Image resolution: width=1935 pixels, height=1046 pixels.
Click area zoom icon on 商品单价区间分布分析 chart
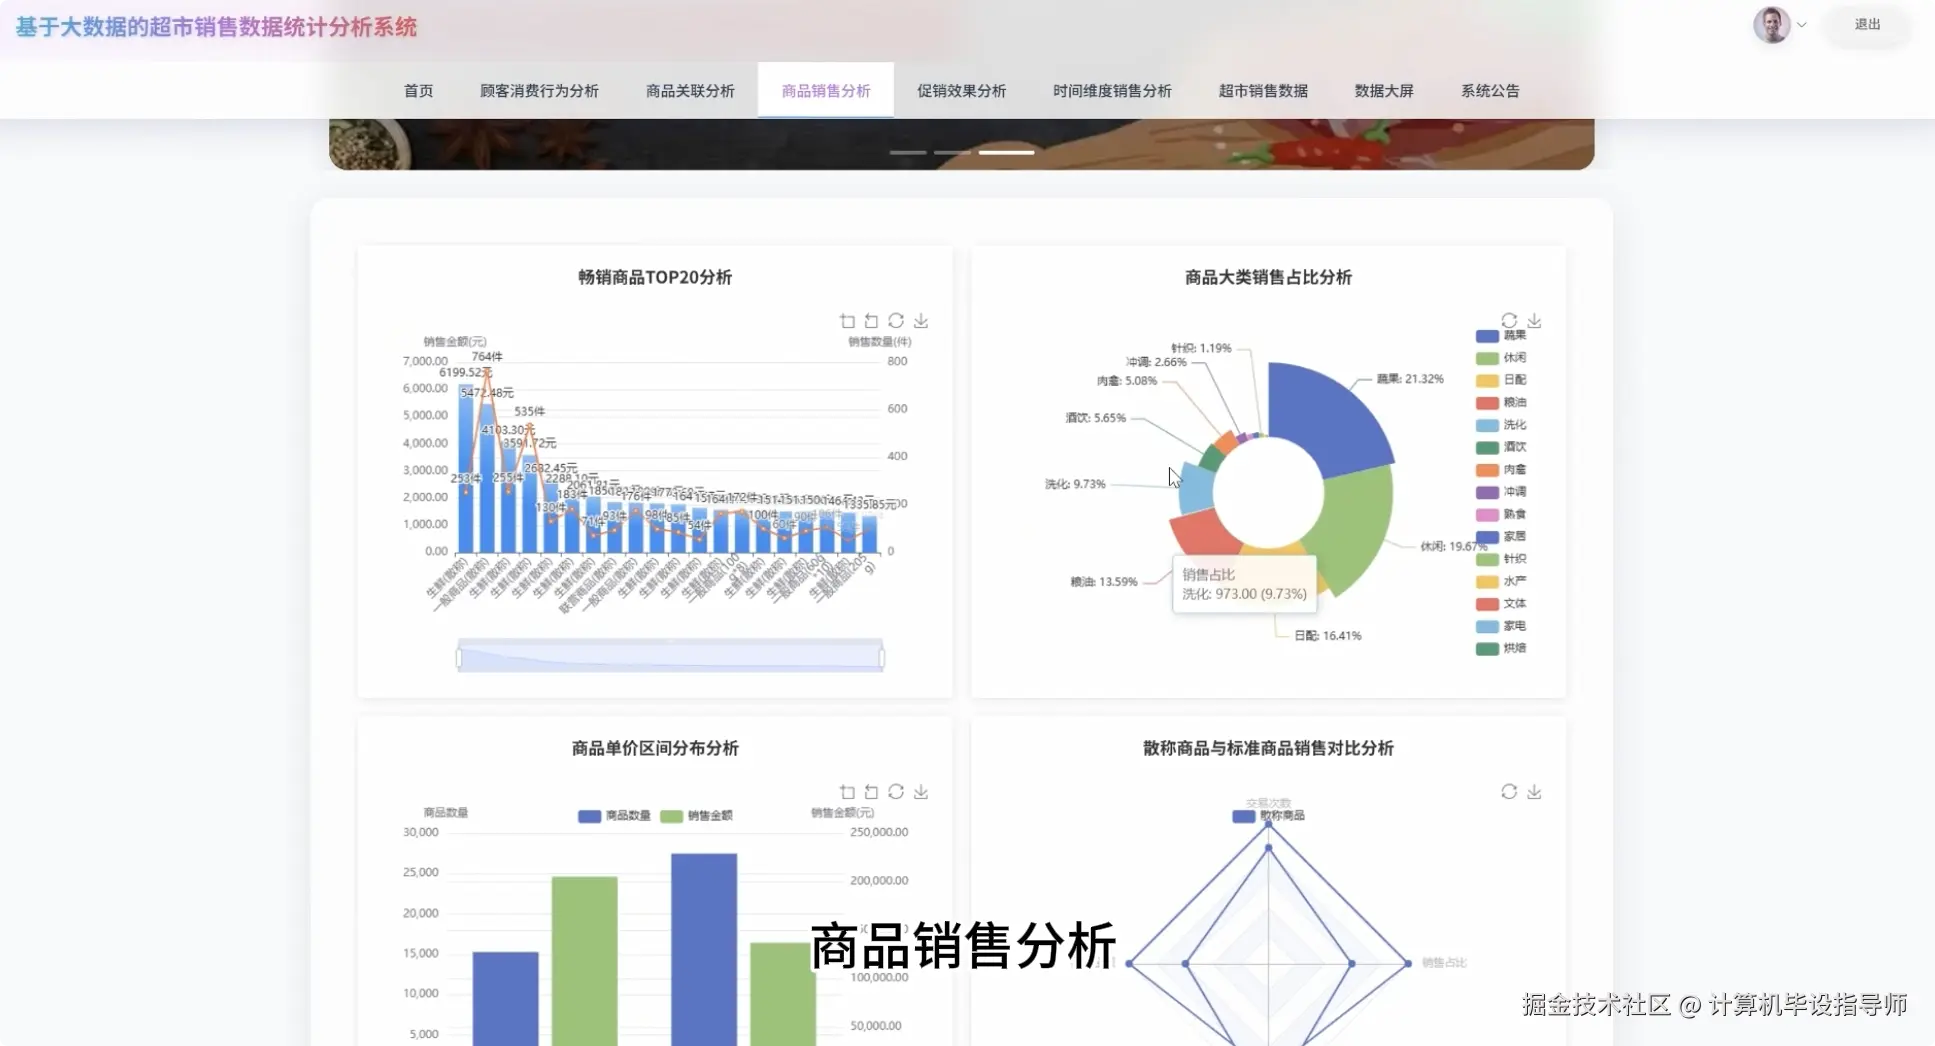(846, 791)
